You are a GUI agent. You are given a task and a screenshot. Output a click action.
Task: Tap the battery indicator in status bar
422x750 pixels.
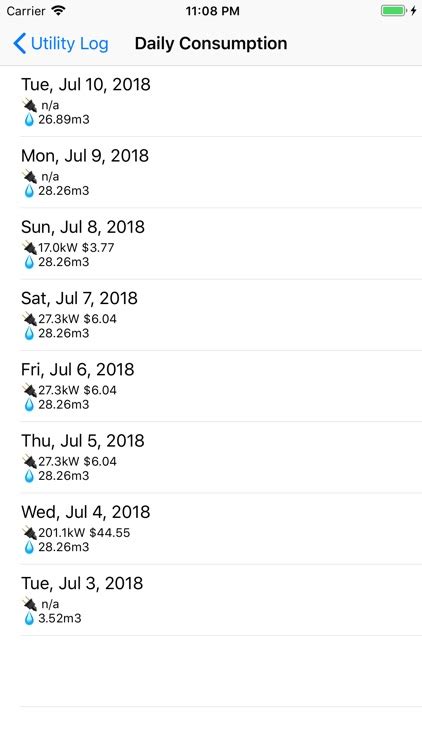(x=393, y=11)
